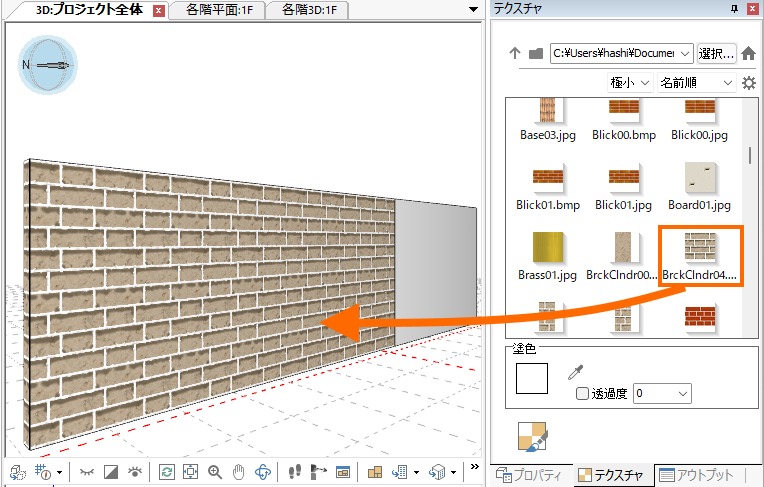Open the view window settings icon

(x=343, y=472)
